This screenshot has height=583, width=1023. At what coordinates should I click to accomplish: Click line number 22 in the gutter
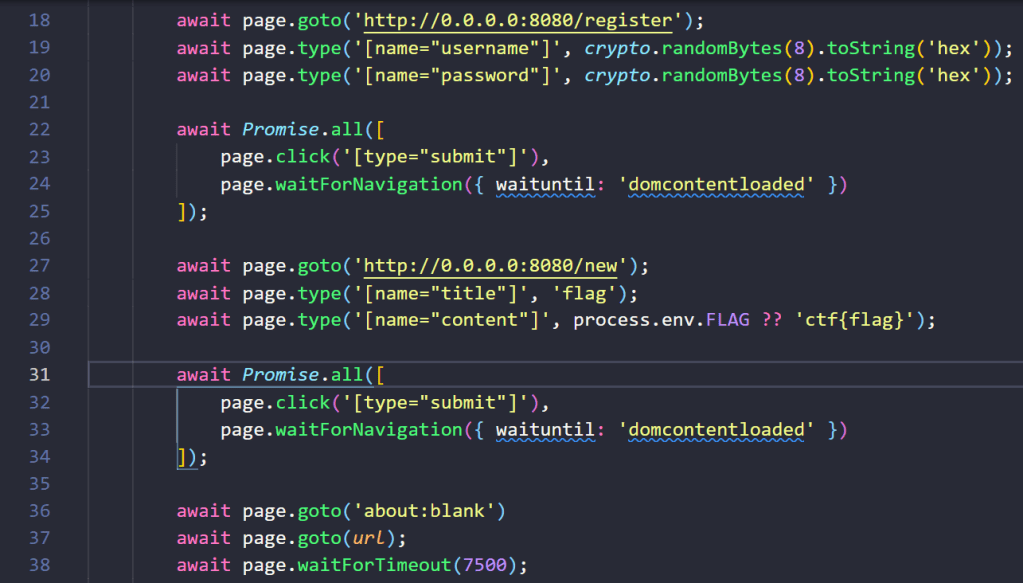click(39, 130)
